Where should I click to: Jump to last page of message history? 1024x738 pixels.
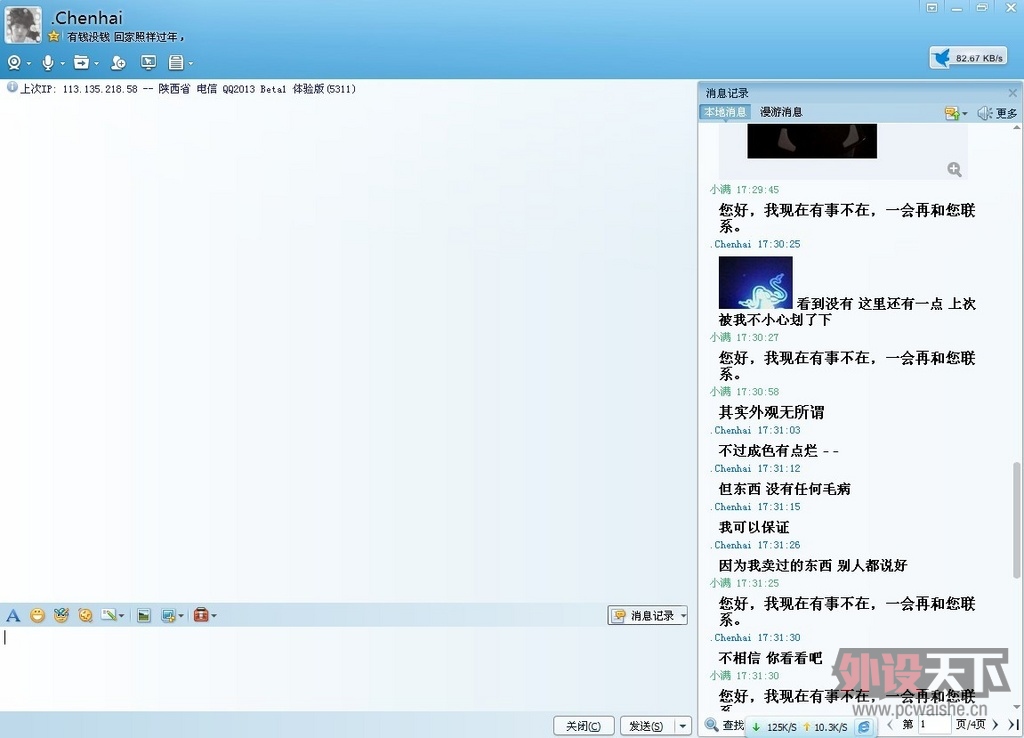[1013, 724]
